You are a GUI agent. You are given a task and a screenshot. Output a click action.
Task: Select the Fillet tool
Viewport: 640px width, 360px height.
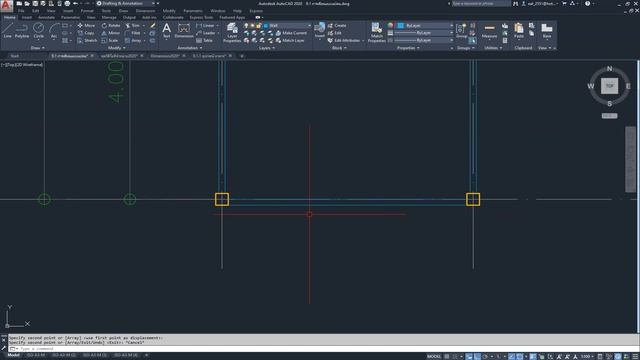[133, 33]
